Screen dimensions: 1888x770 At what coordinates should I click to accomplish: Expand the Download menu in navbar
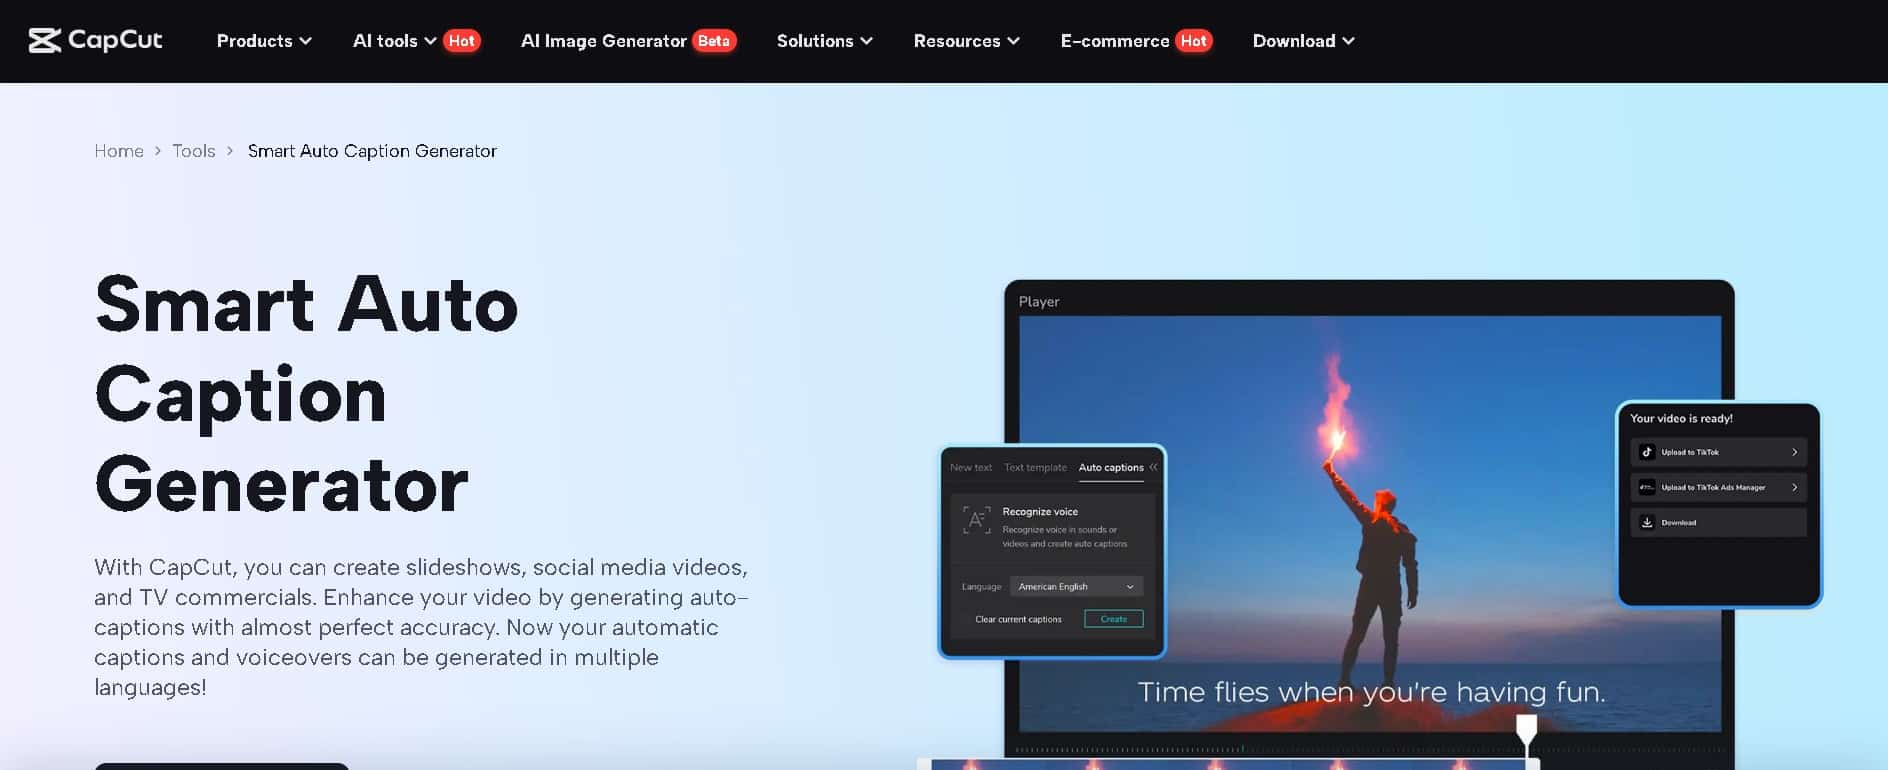pos(1303,41)
